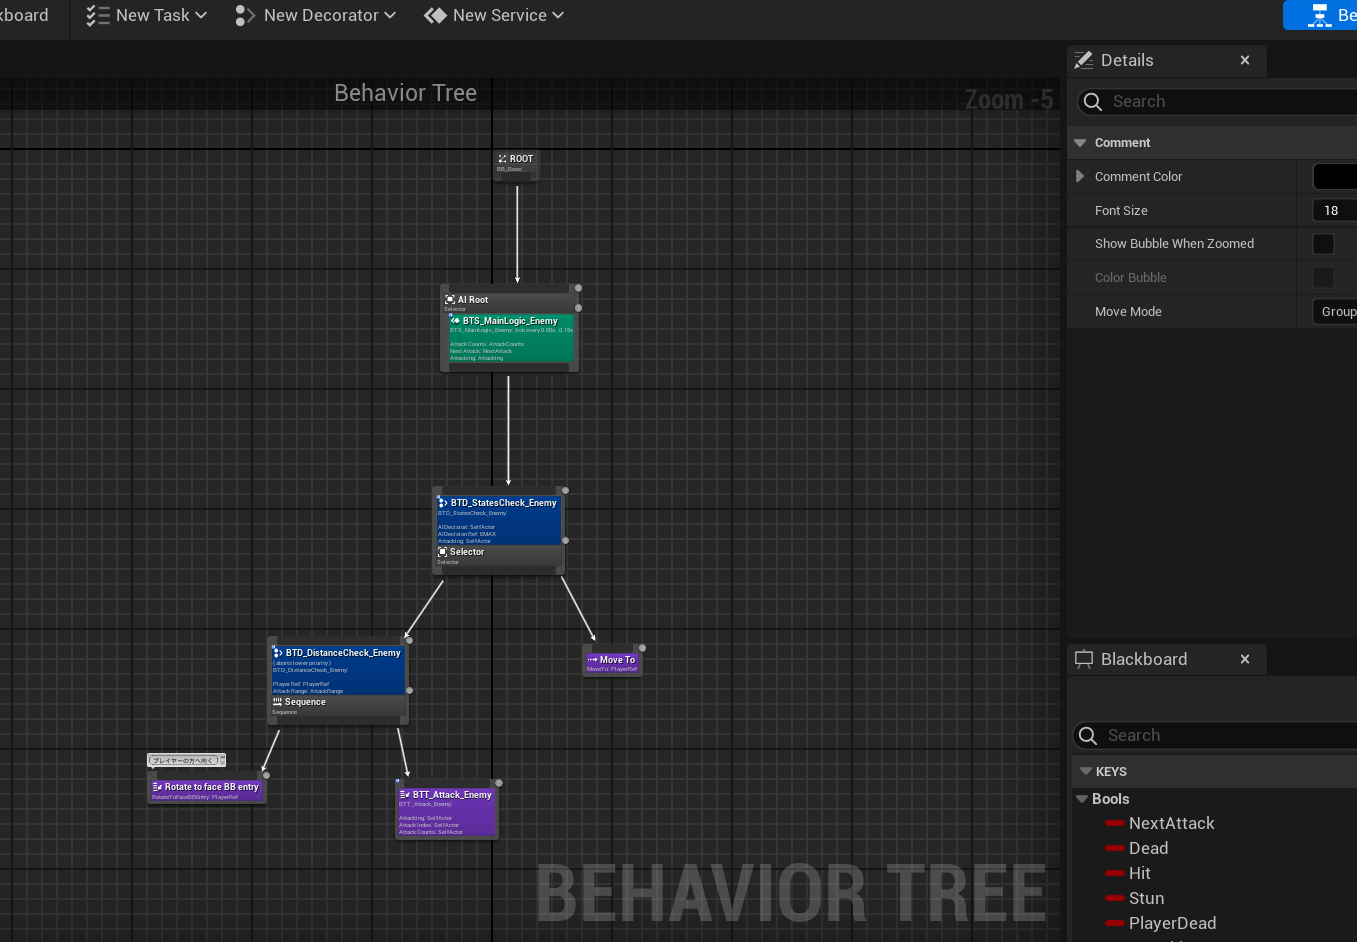Click the New Service icon in the toolbar
1357x942 pixels.
pos(435,15)
